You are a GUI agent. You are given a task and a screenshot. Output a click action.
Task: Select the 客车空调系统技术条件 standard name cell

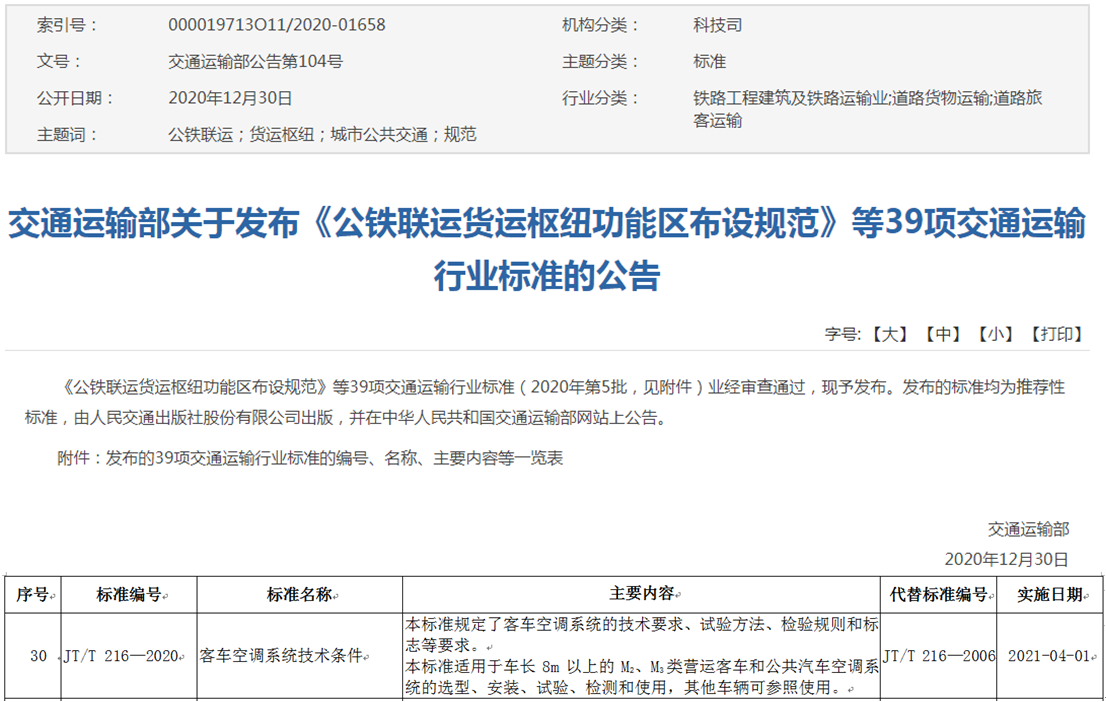click(x=281, y=656)
